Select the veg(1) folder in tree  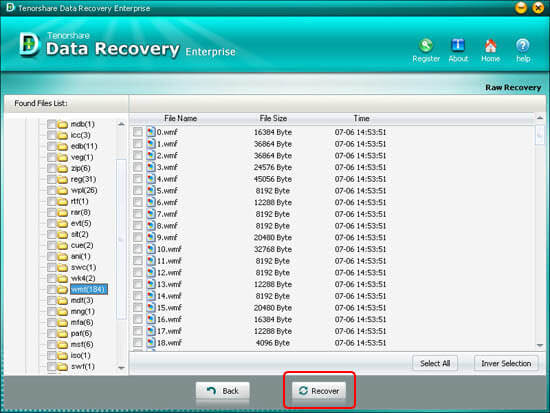82,157
